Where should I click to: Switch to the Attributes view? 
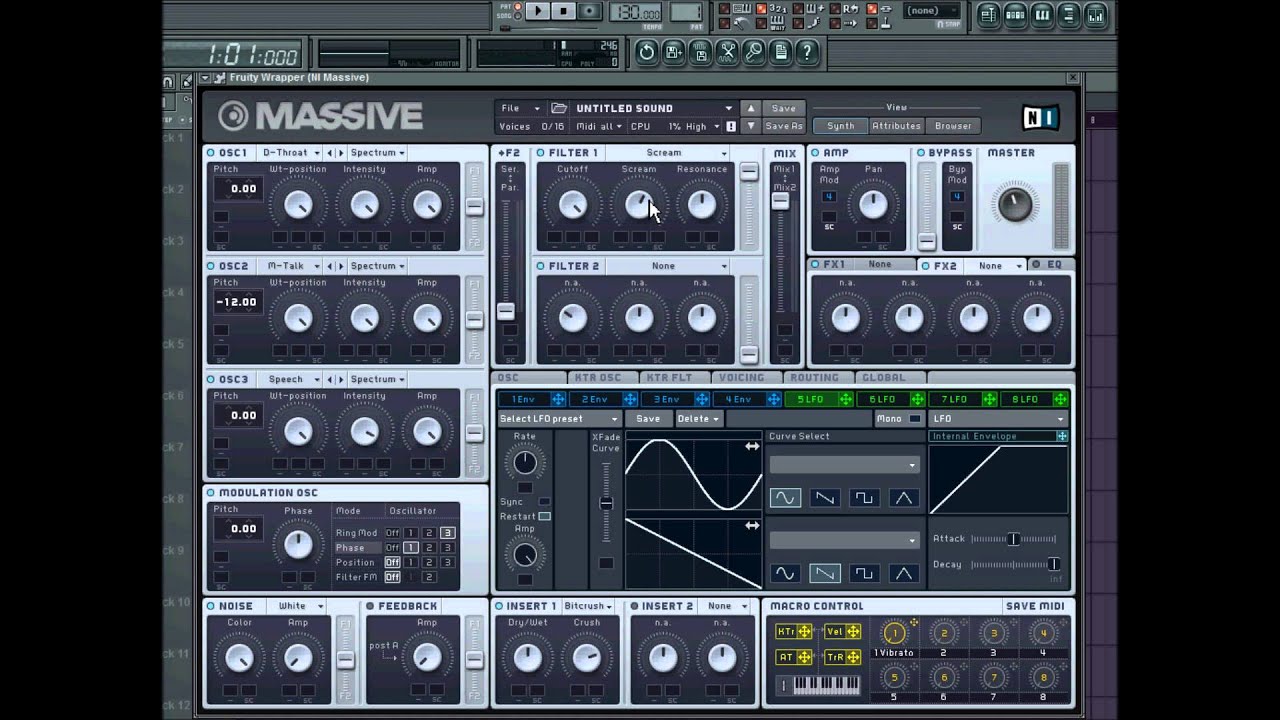(x=896, y=126)
